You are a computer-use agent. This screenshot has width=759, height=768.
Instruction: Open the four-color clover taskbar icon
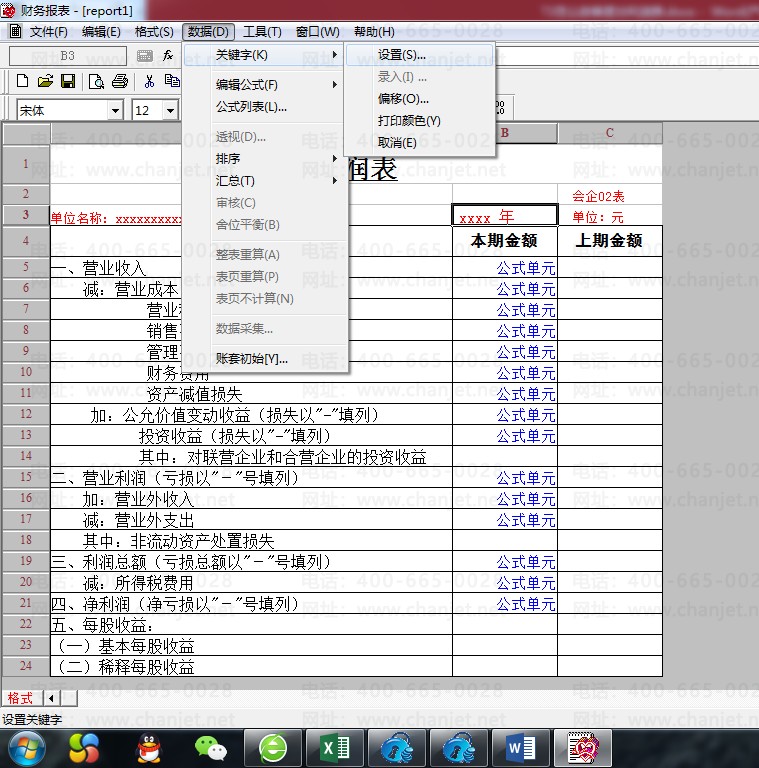[x=84, y=748]
